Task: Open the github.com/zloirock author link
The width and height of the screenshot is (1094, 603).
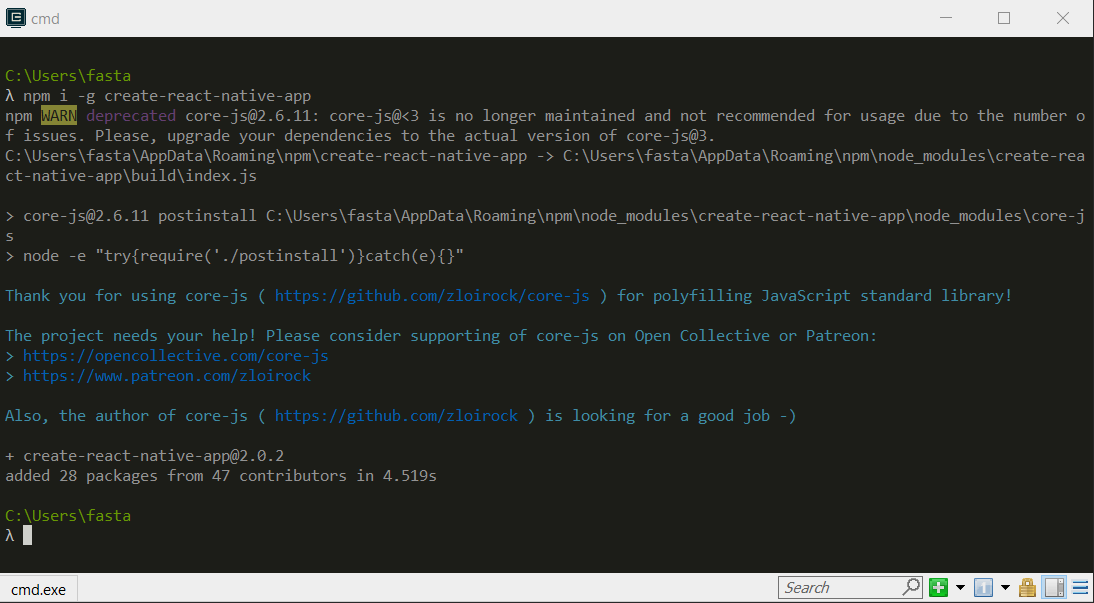Action: click(396, 416)
